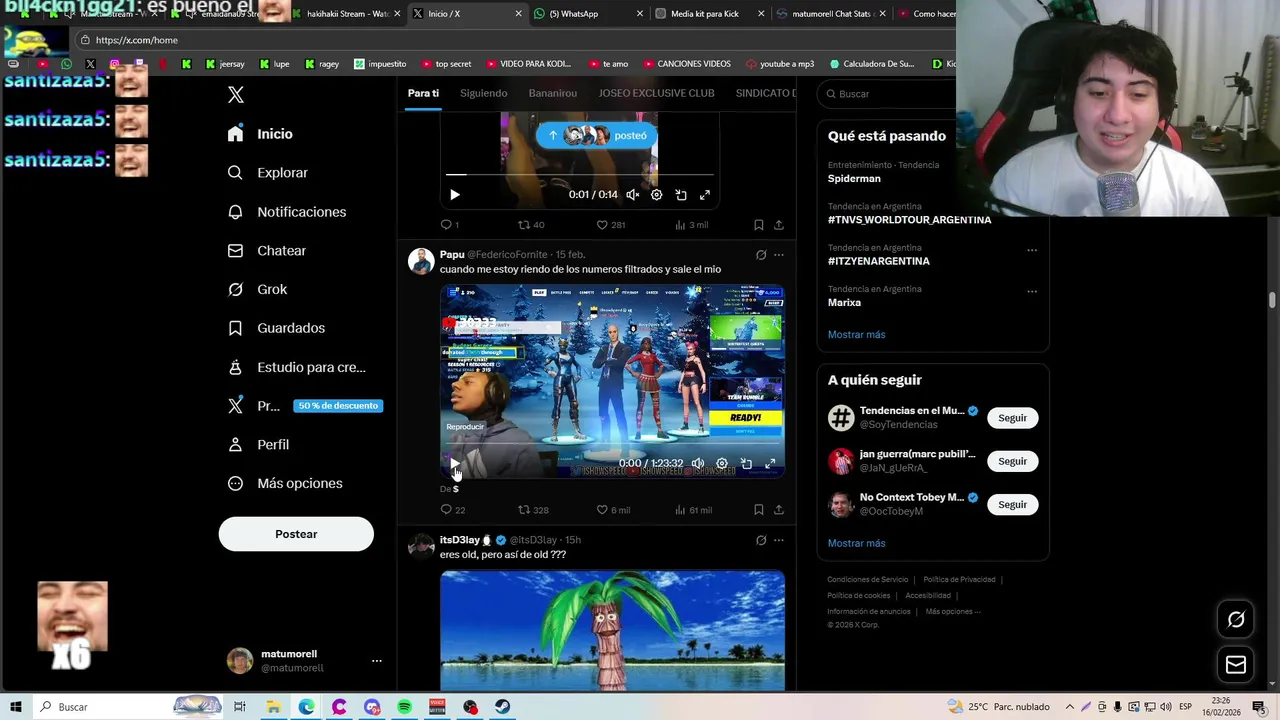Viewport: 1280px width, 720px height.
Task: Open the Explorar page
Action: tap(267, 173)
